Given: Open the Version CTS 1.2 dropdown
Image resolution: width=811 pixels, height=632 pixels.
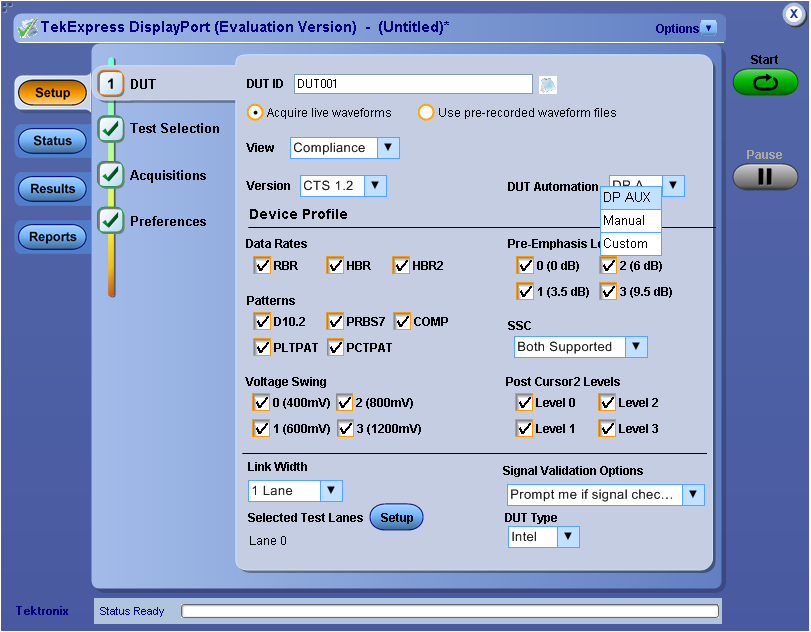Looking at the screenshot, I should coord(343,186).
